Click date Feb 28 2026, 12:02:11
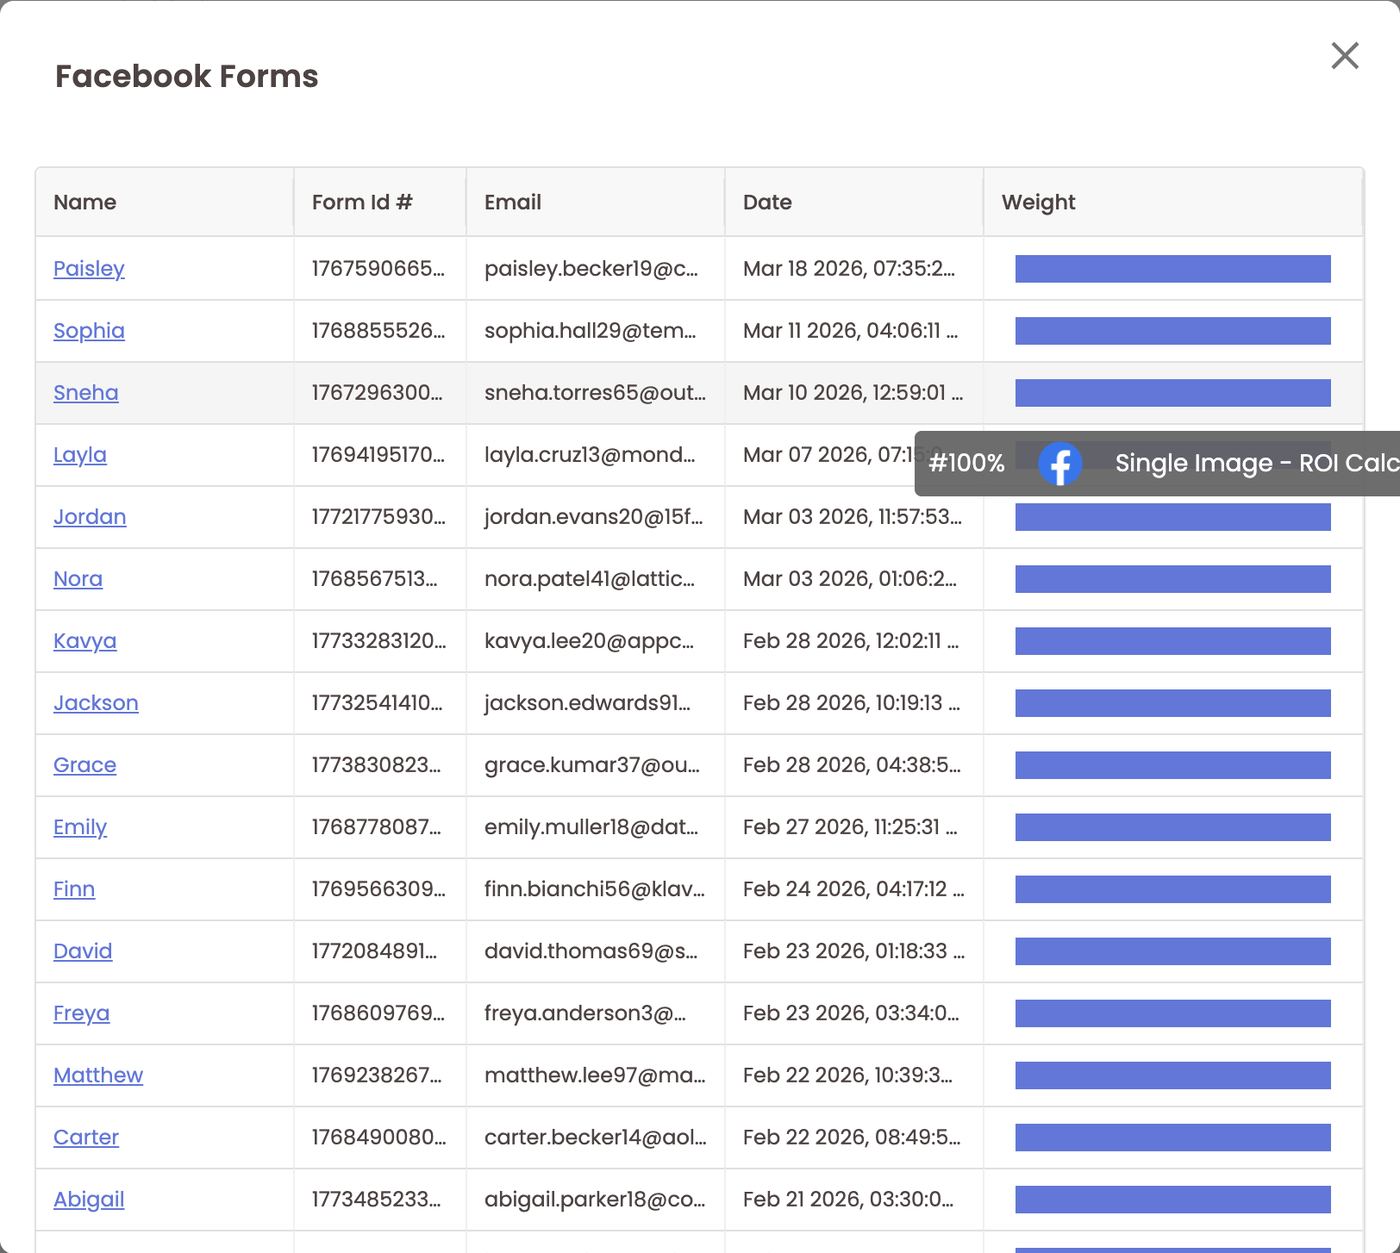Screen dimensions: 1400x1253 [851, 641]
